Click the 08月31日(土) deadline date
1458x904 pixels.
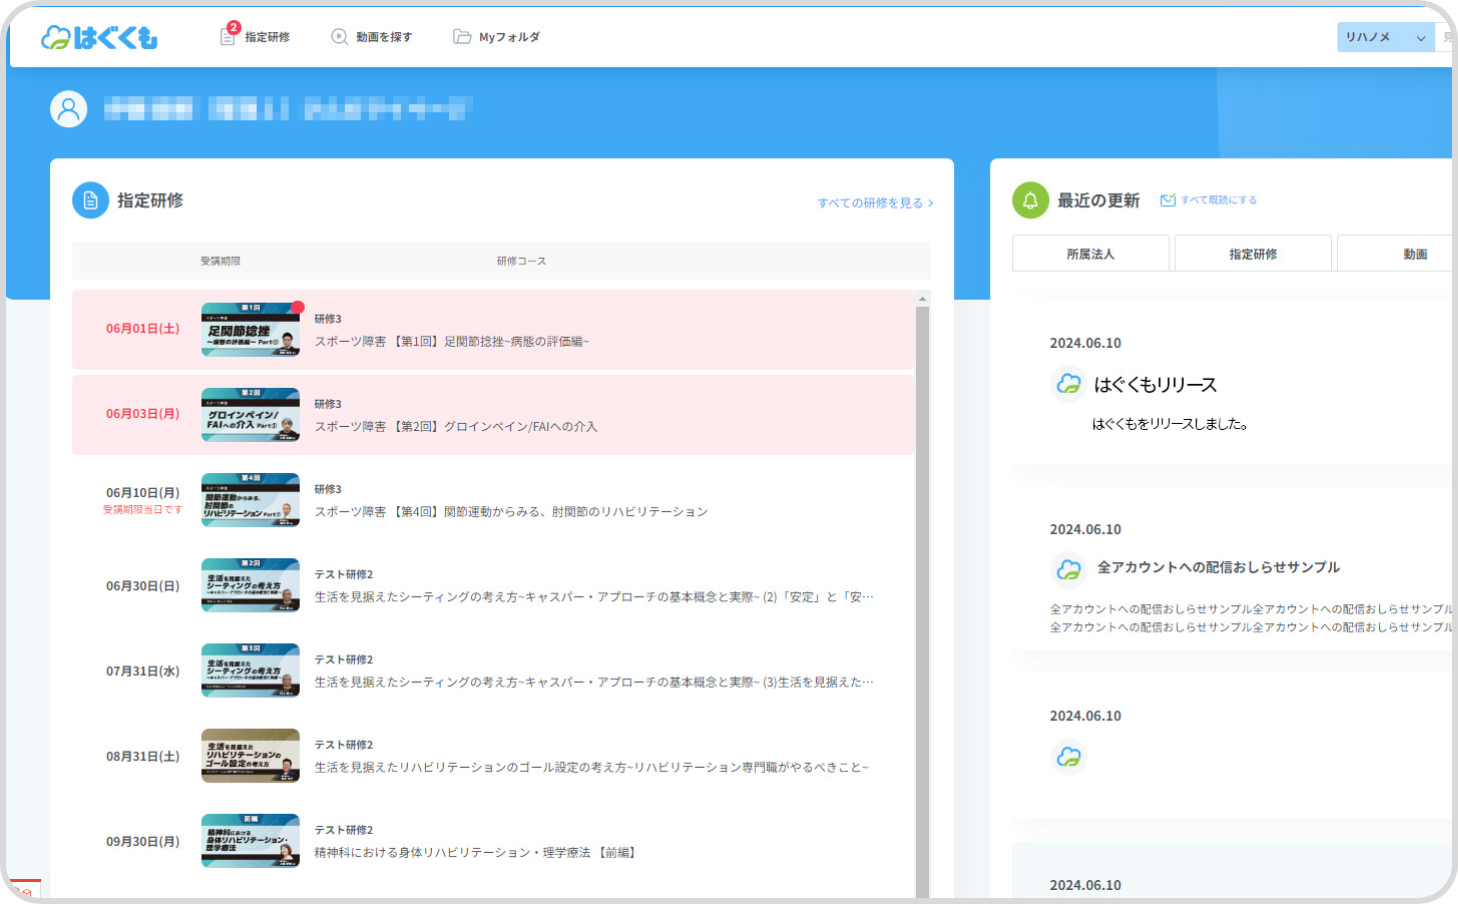tap(143, 757)
